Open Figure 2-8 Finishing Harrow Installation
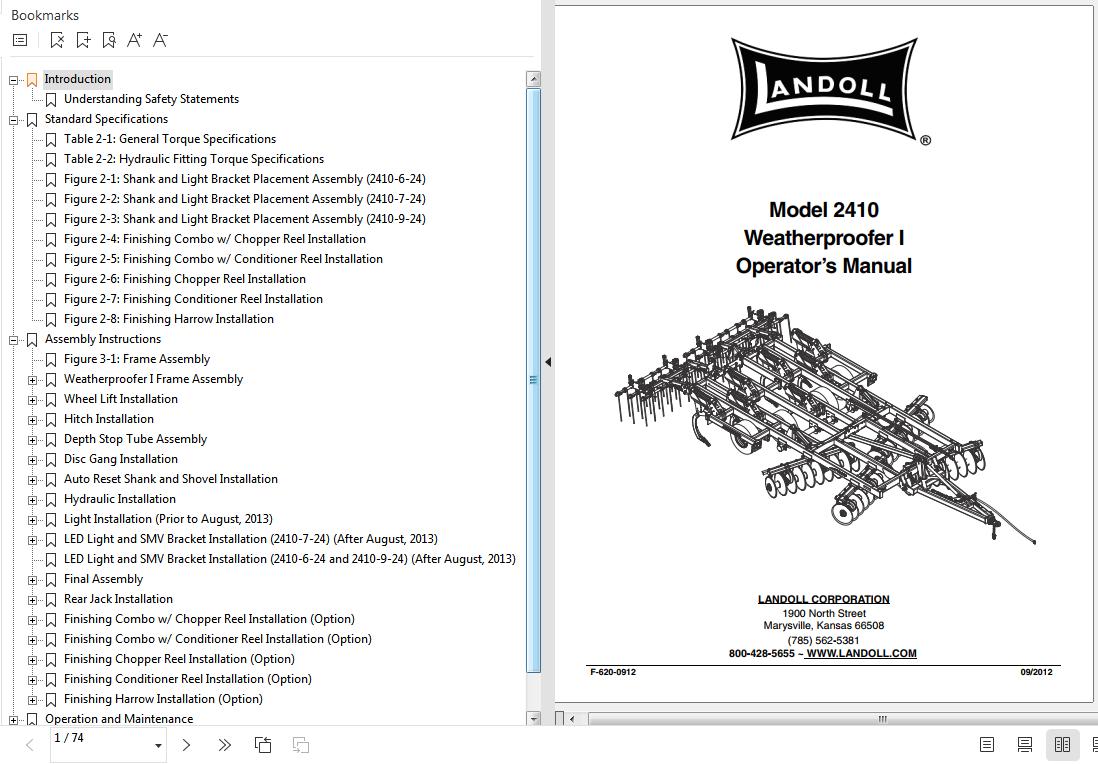1098x764 pixels. (x=169, y=319)
